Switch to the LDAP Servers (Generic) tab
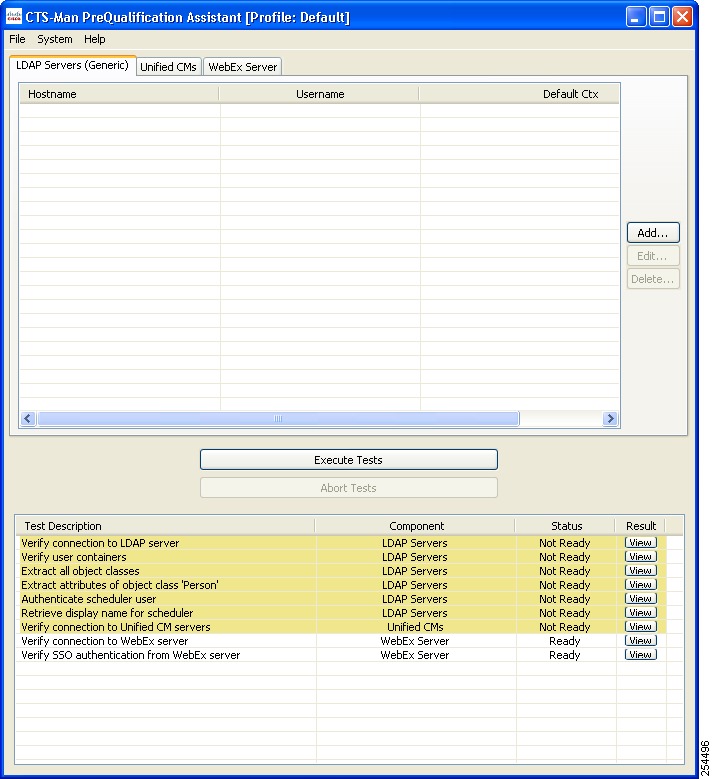This screenshot has width=712, height=779. [73, 65]
